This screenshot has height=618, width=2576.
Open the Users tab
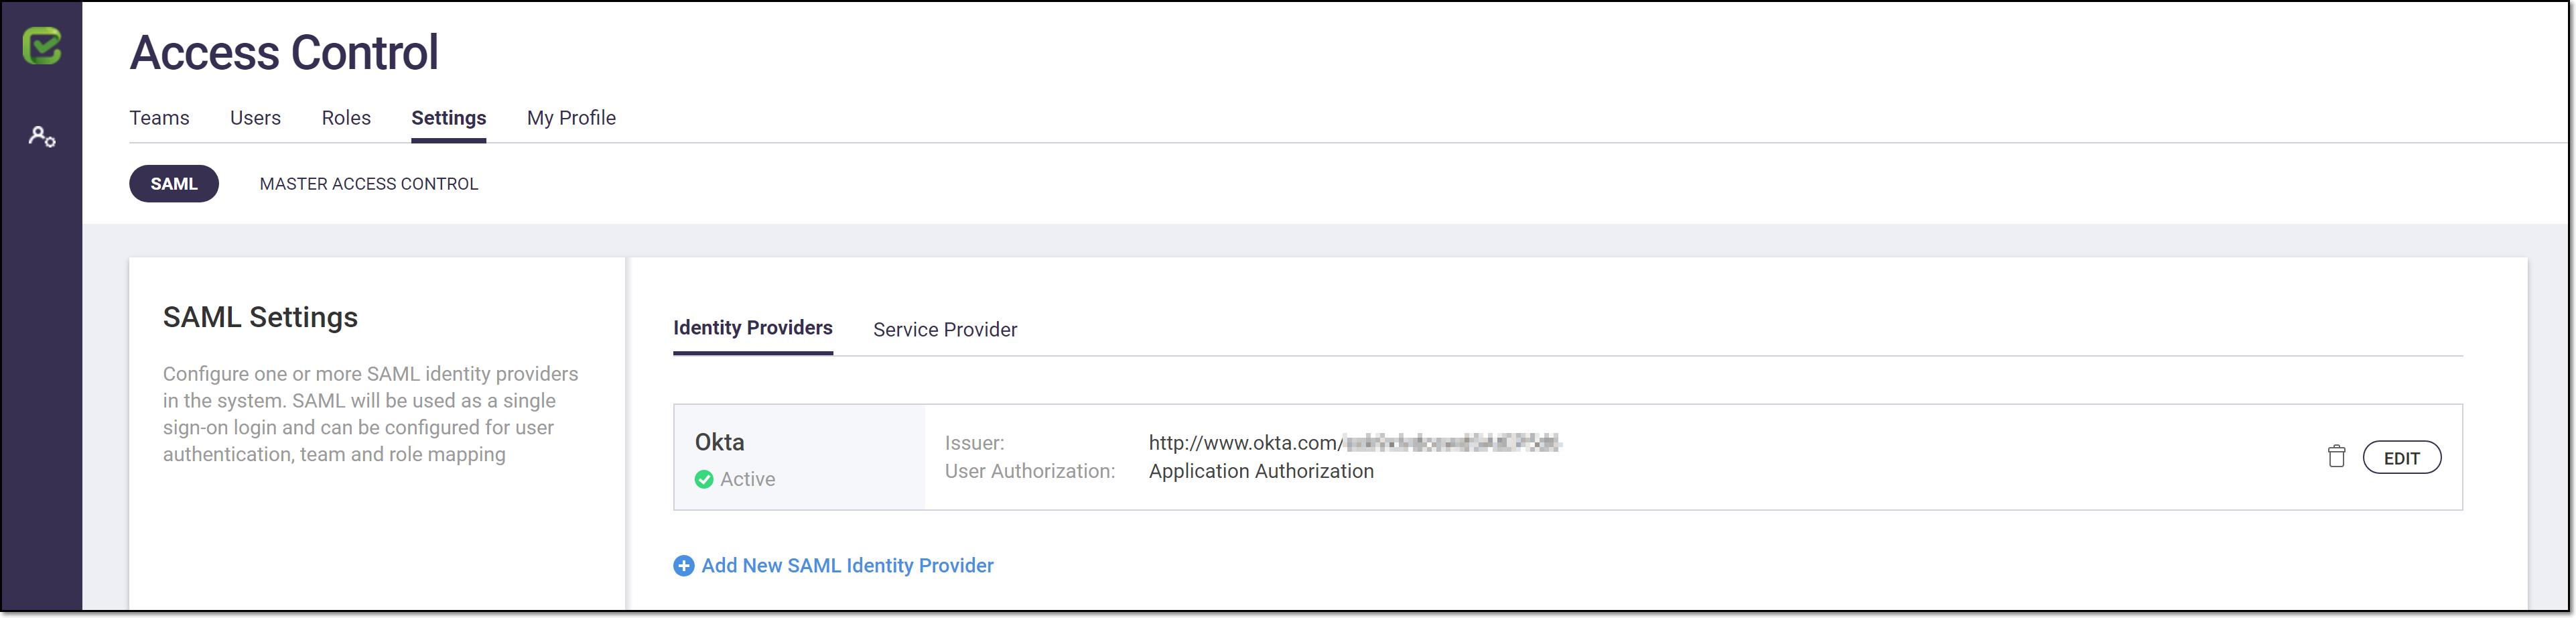[x=255, y=118]
